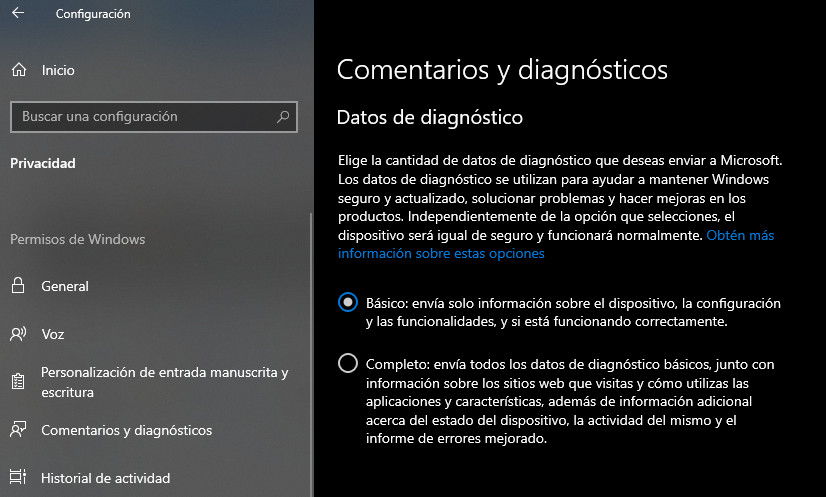Click the General padlock icon
Screen dimensions: 826x497
click(18, 286)
